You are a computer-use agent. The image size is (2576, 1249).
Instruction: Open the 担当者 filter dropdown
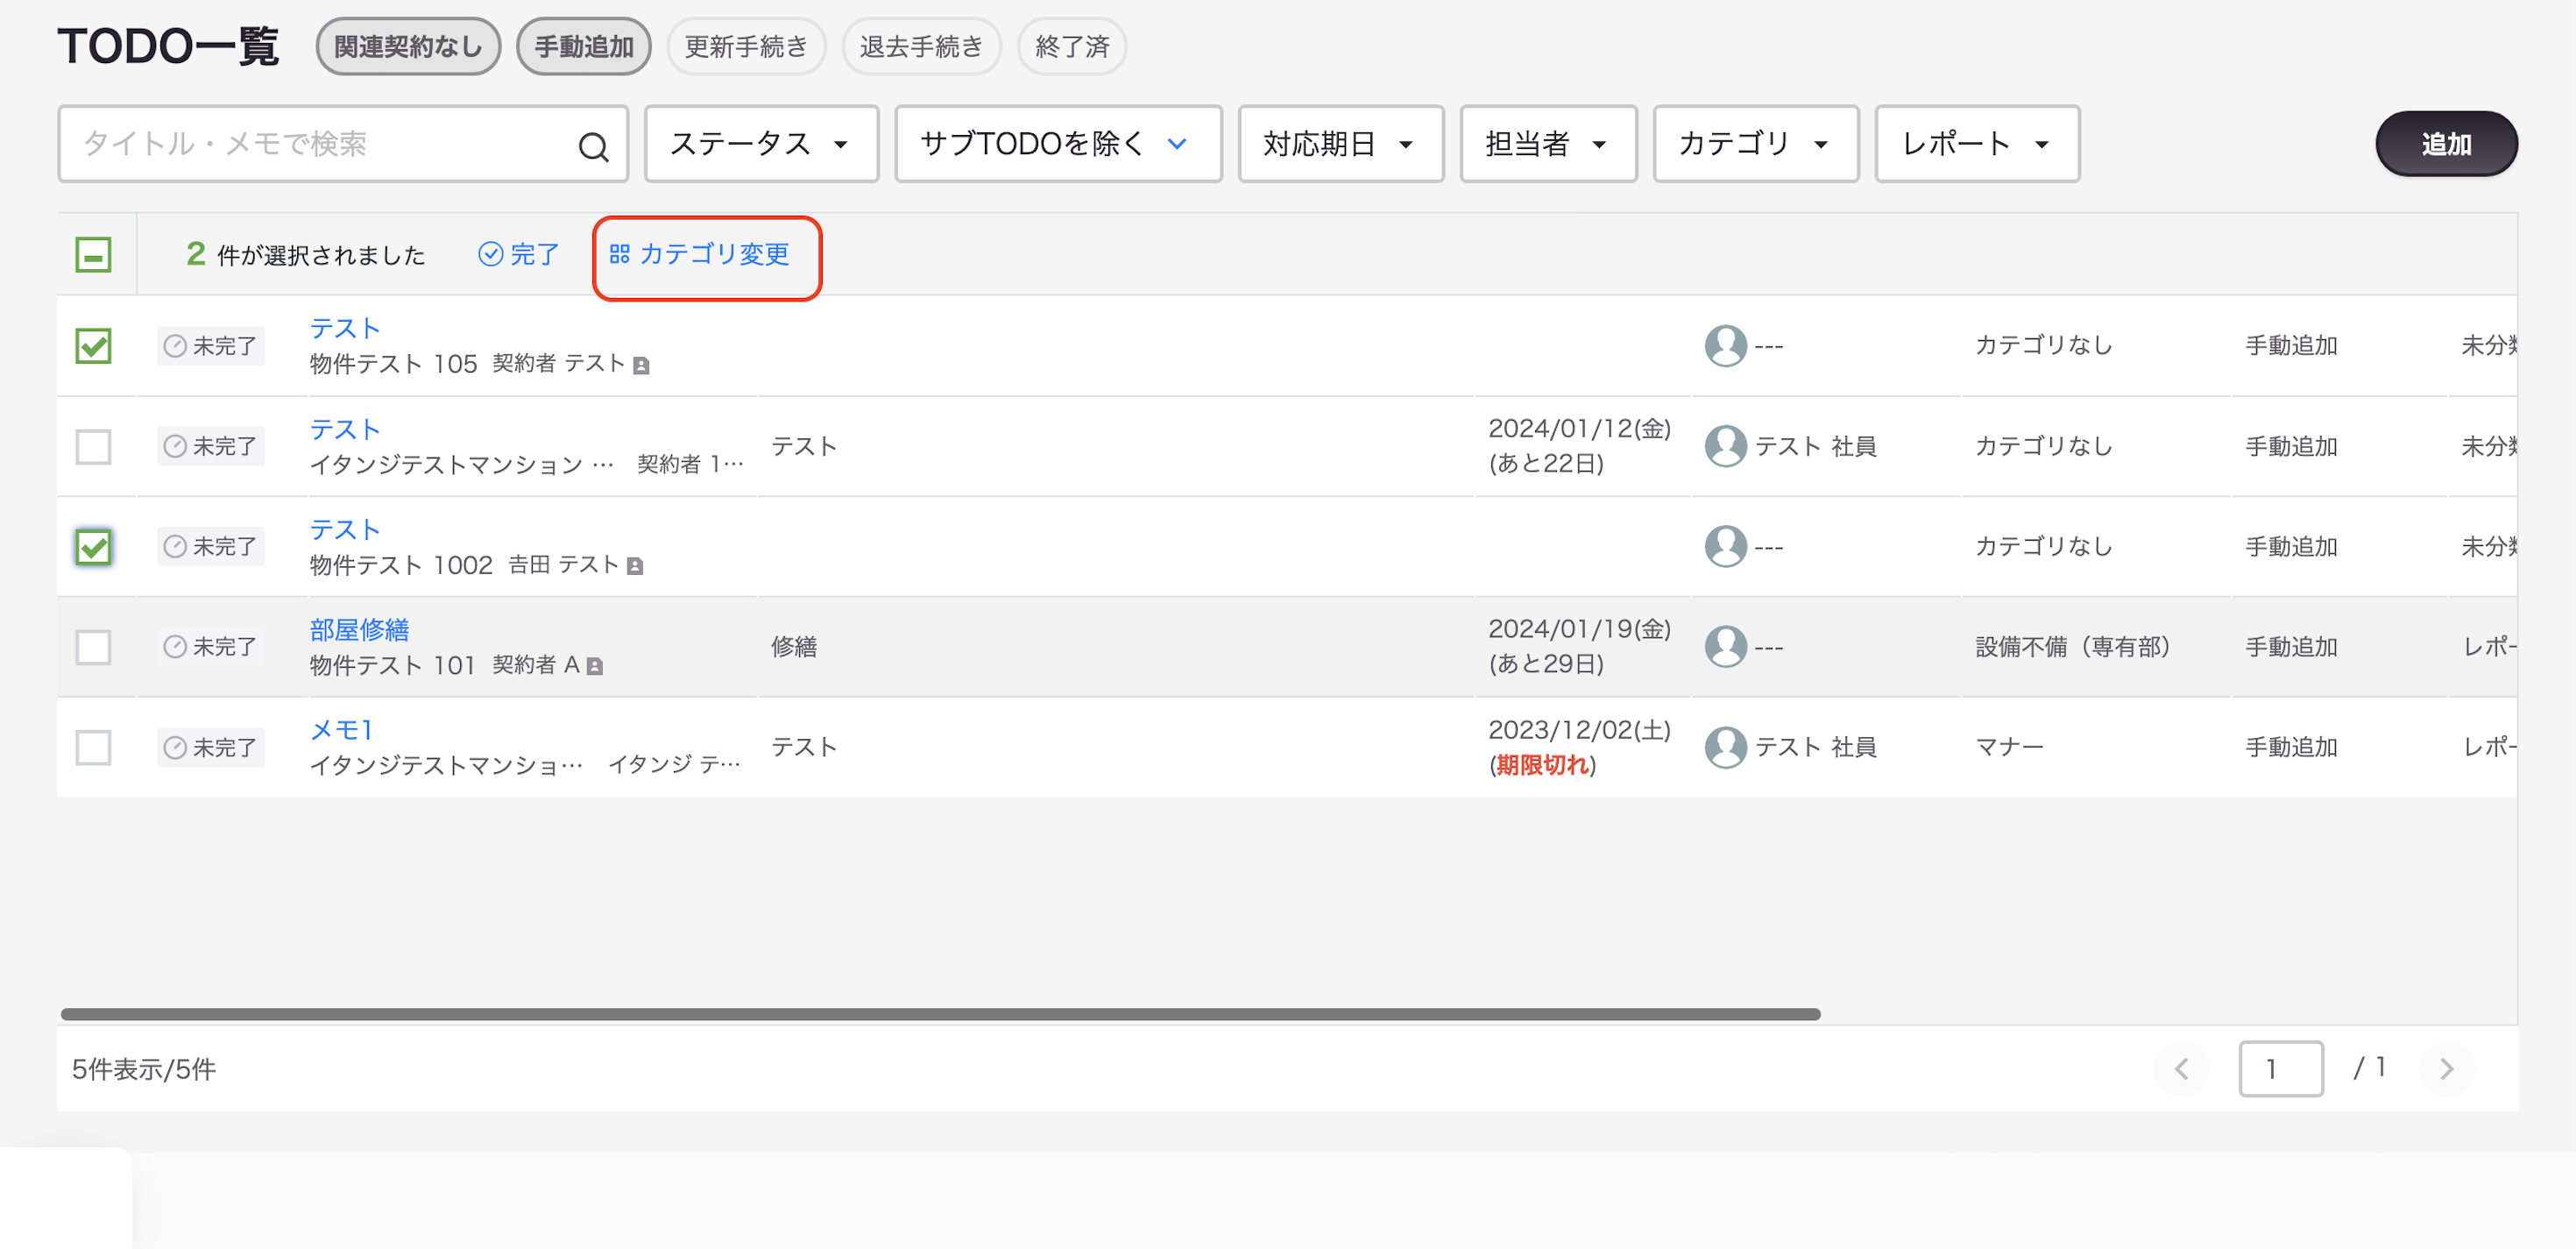(x=1547, y=144)
